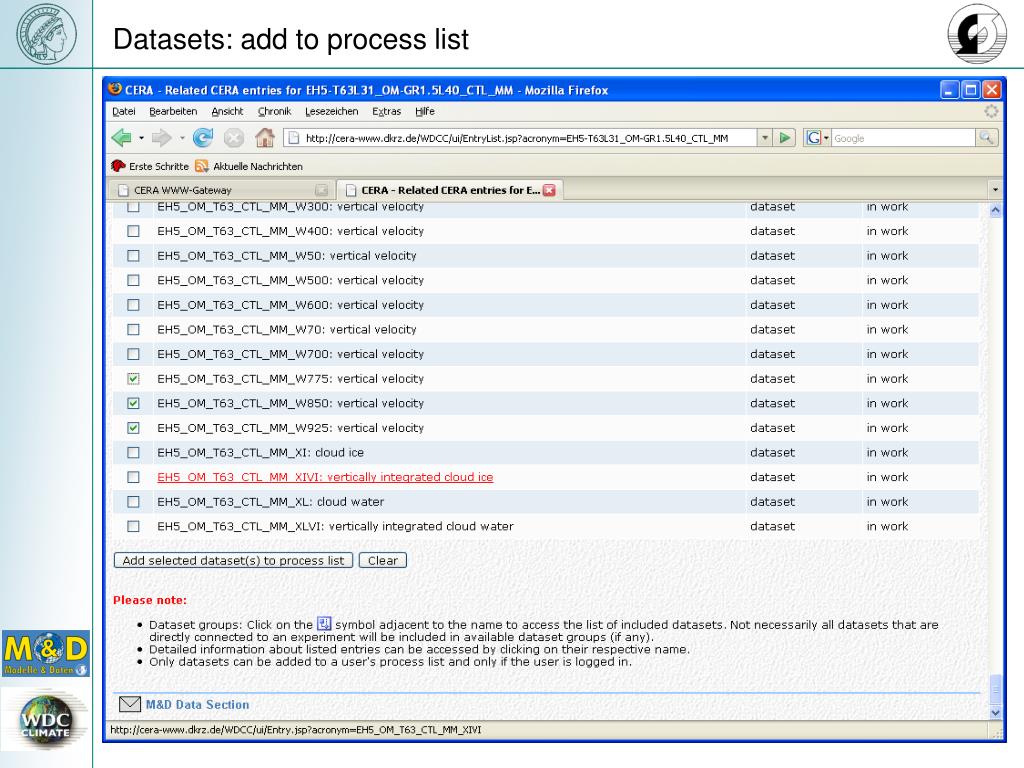Open the Forward button history dropdown arrow
This screenshot has height=768, width=1024.
(182, 138)
